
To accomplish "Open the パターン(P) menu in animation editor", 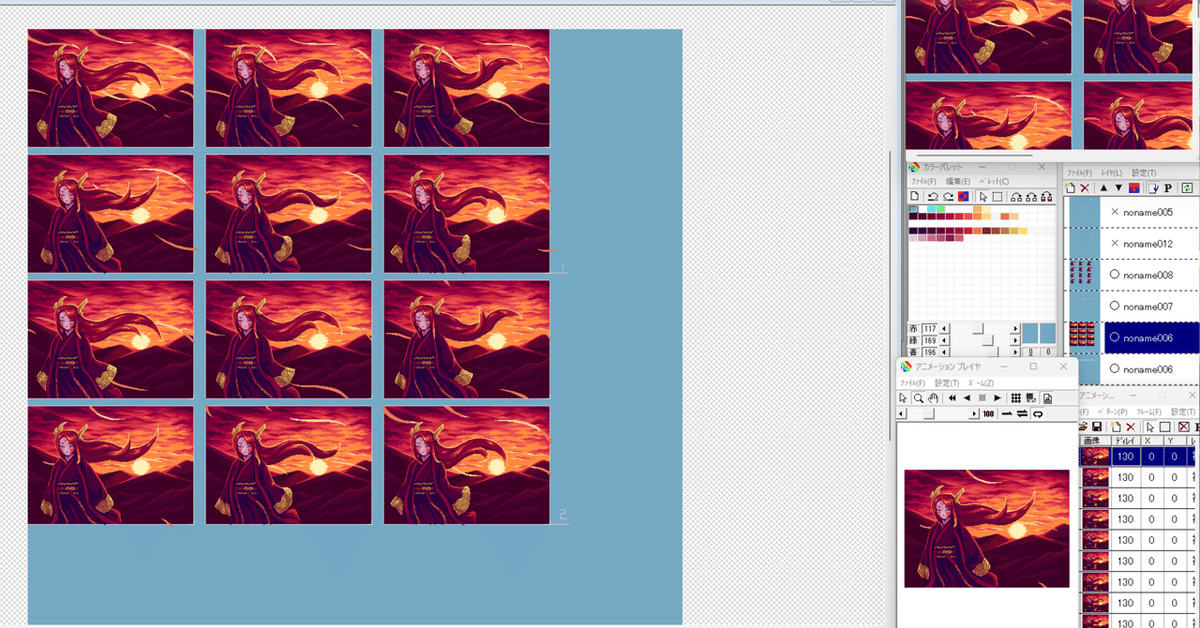I will pos(1111,411).
